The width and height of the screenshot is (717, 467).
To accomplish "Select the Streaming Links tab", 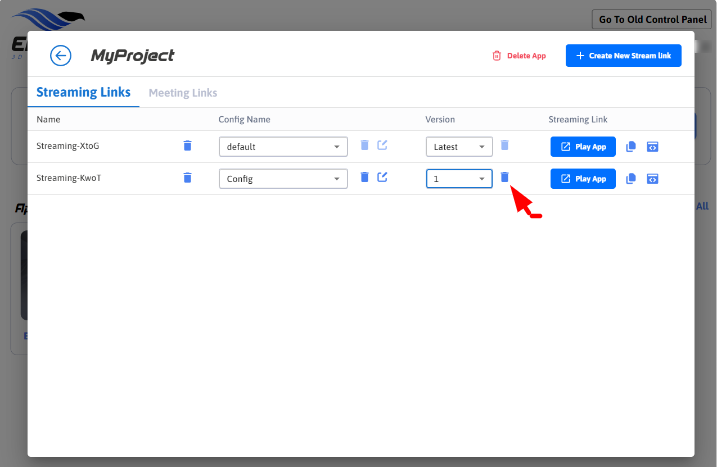I will pos(83,93).
